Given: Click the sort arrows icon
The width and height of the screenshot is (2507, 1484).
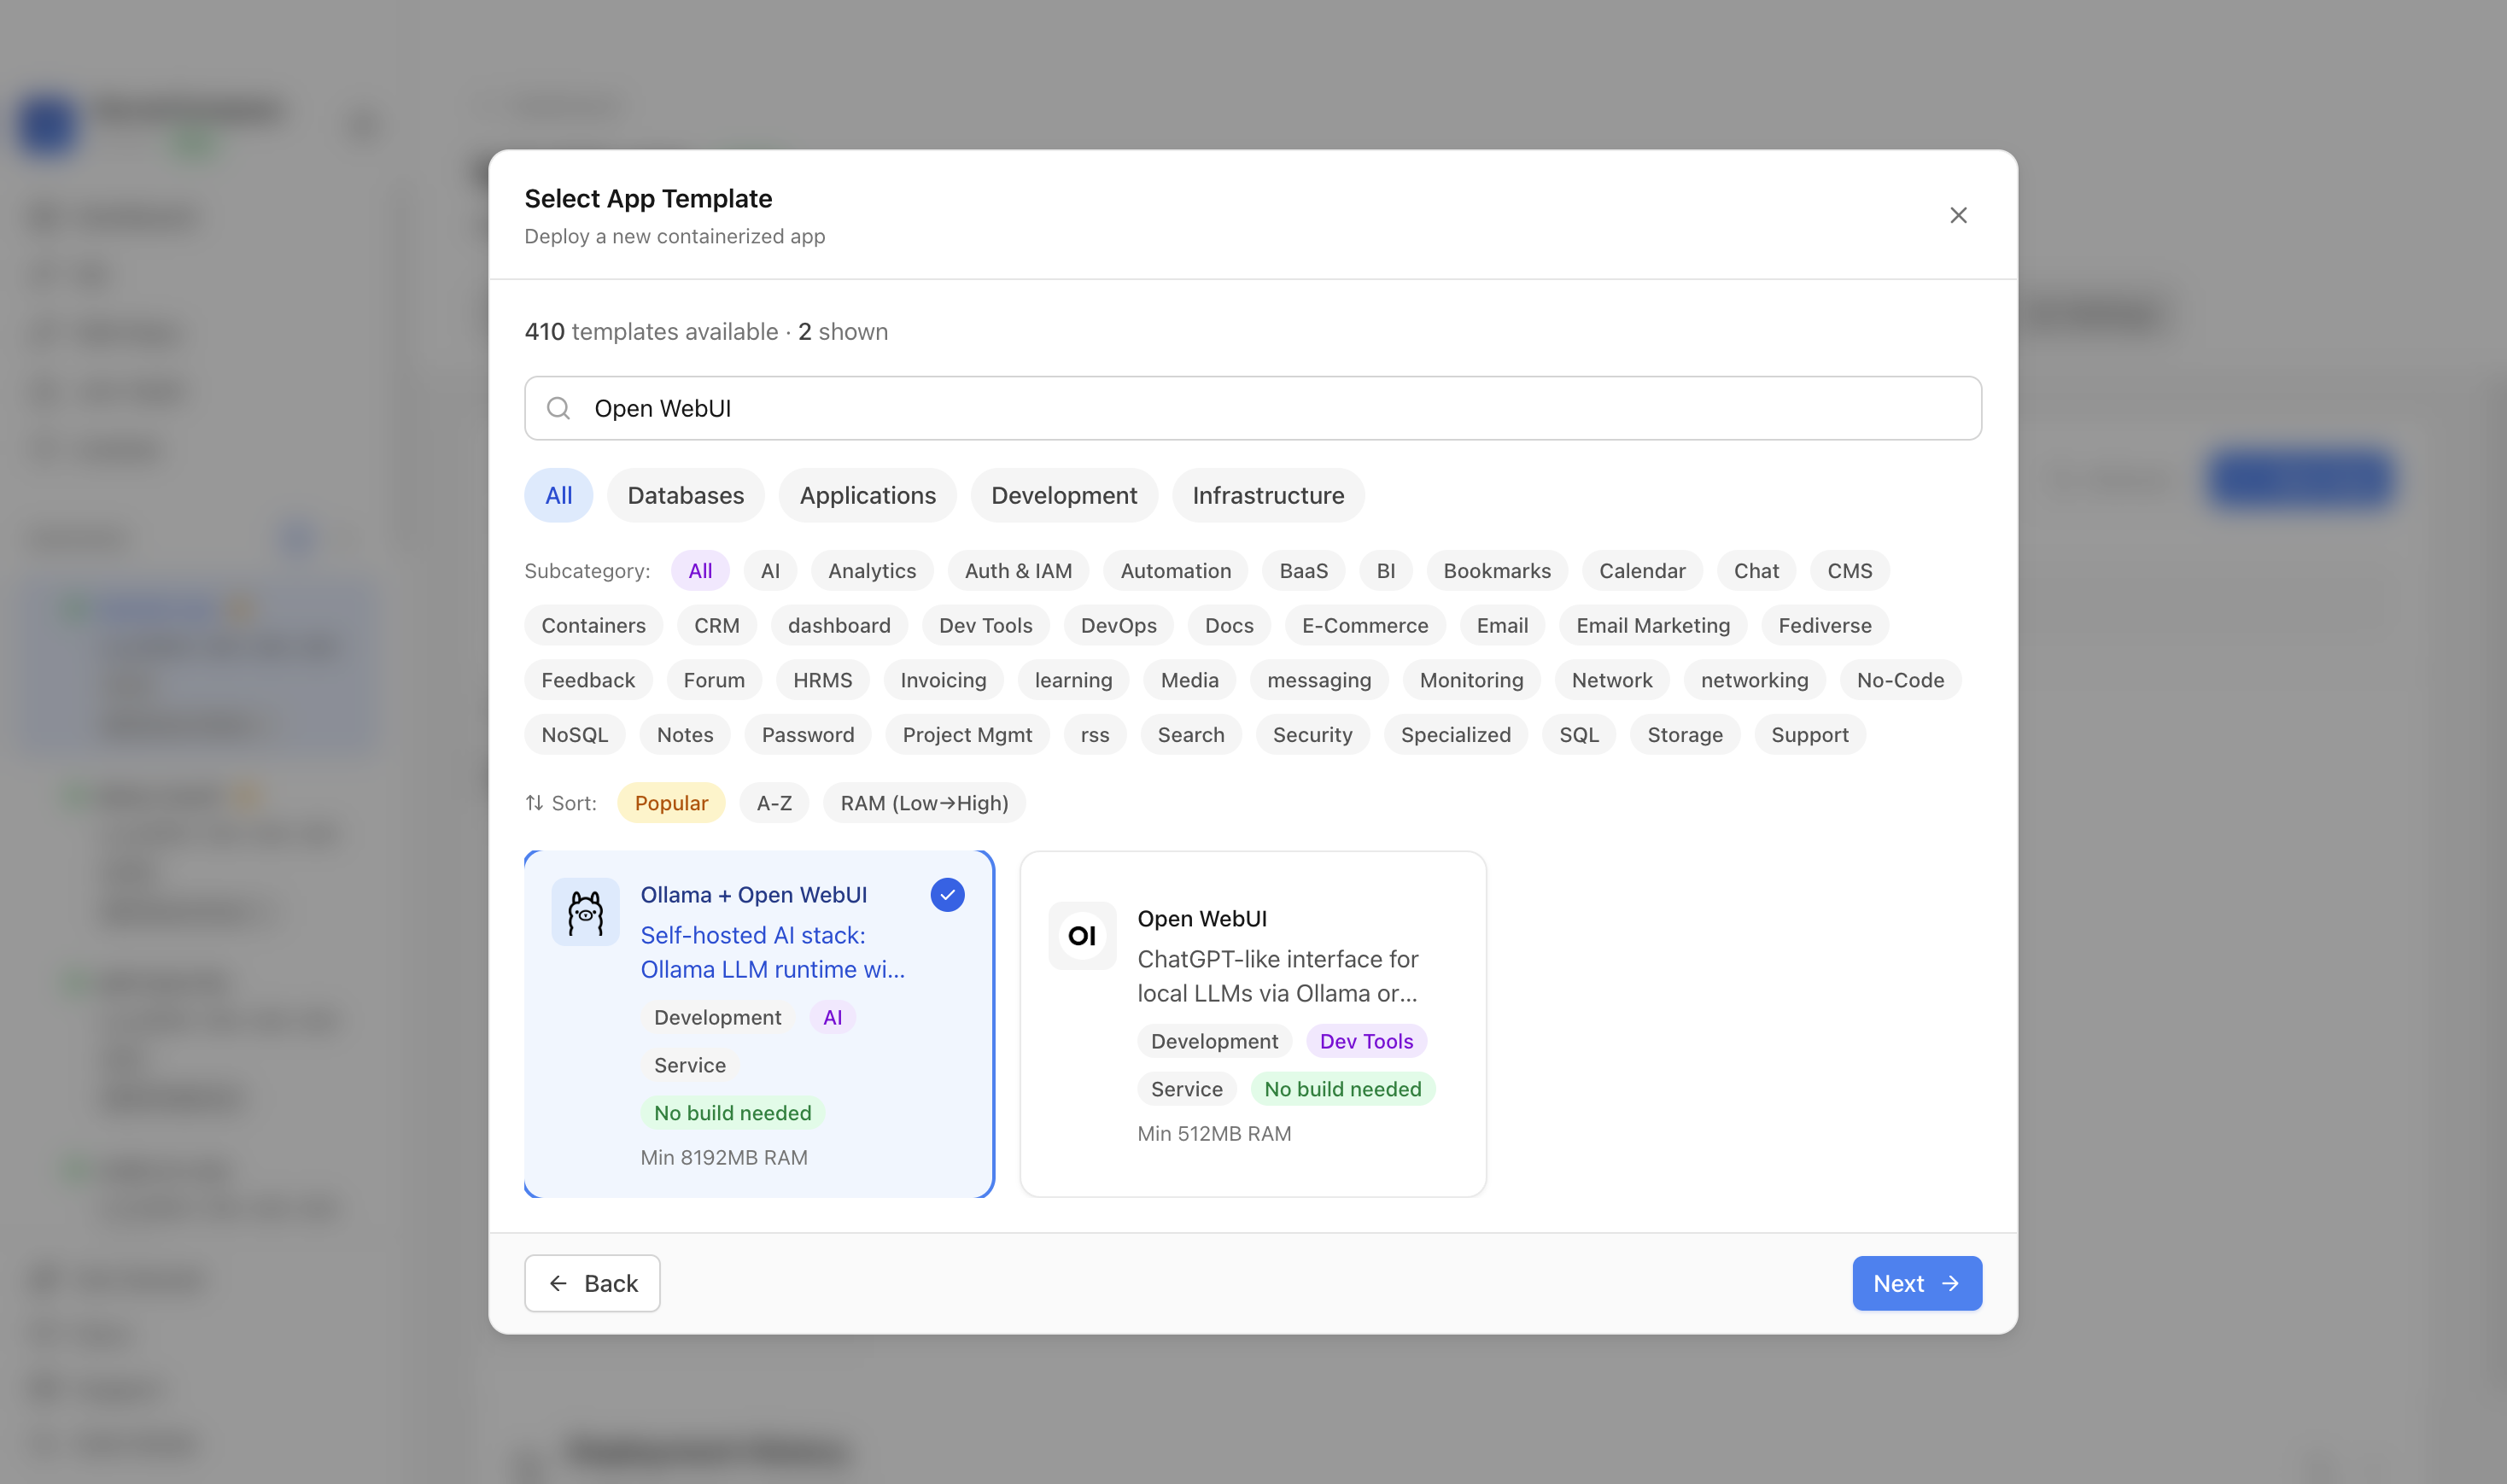Looking at the screenshot, I should 535,803.
